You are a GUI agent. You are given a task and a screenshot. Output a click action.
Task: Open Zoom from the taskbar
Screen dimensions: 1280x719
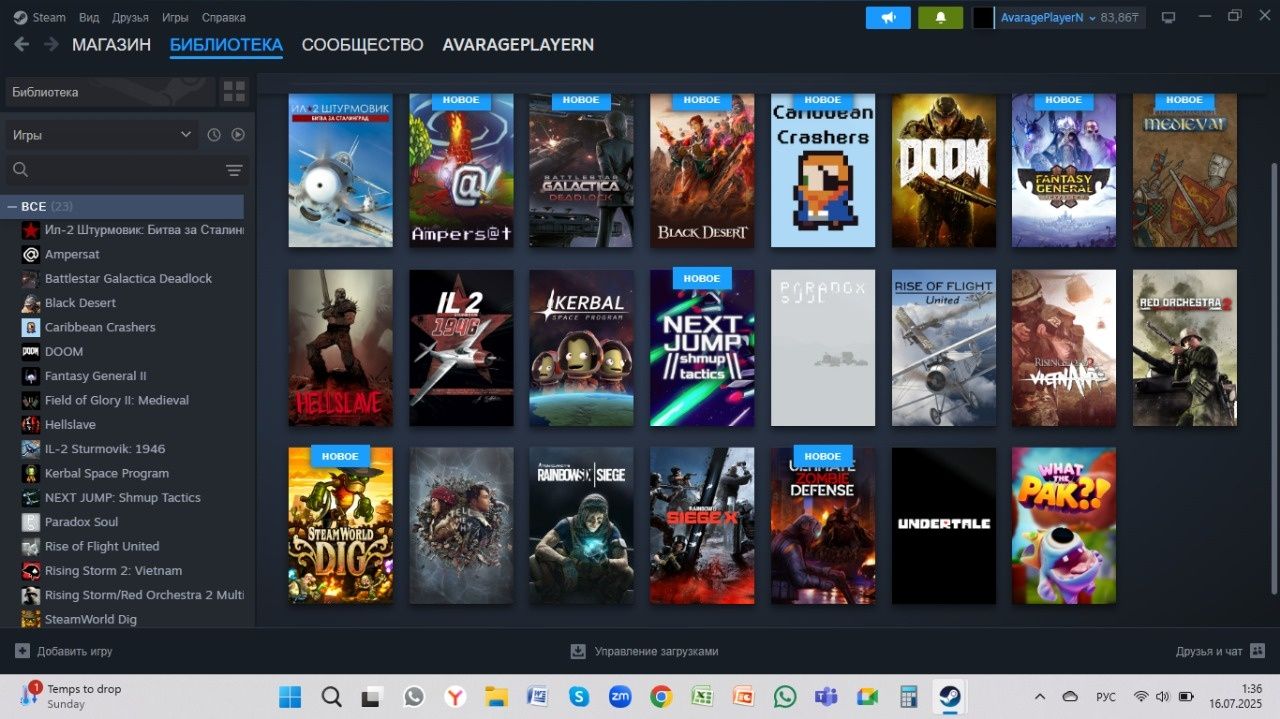point(620,696)
